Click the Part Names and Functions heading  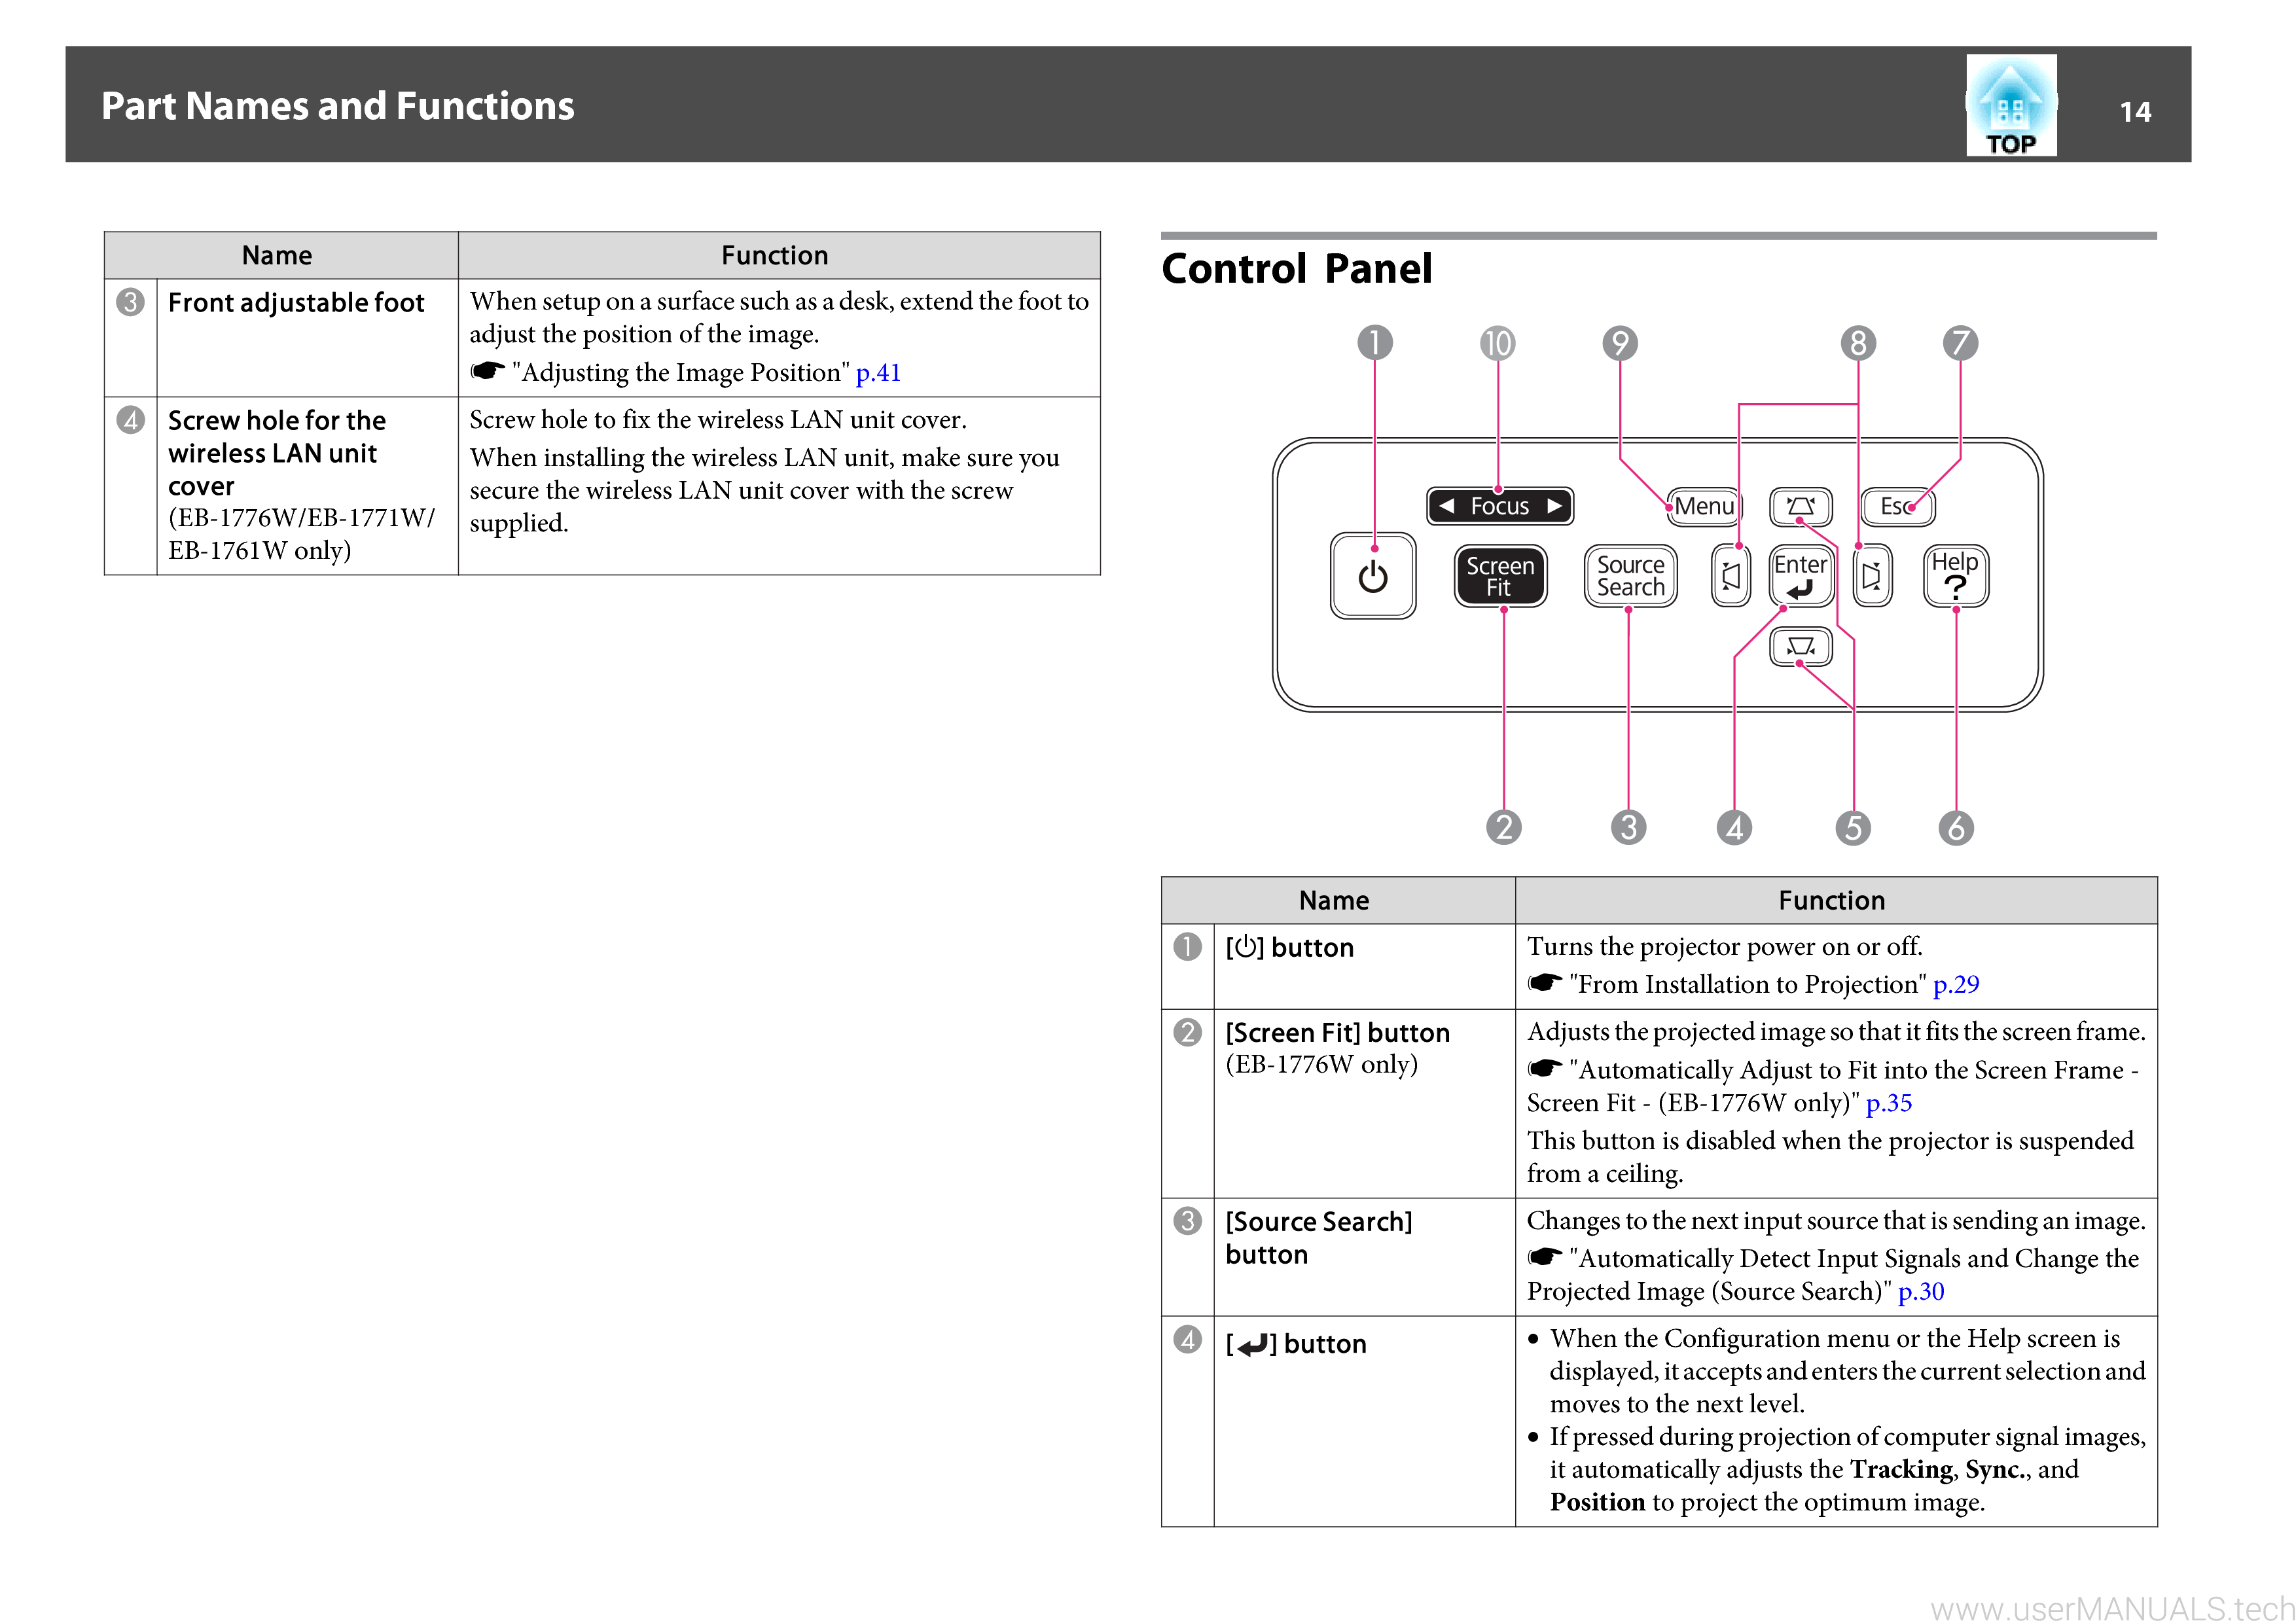pos(338,106)
